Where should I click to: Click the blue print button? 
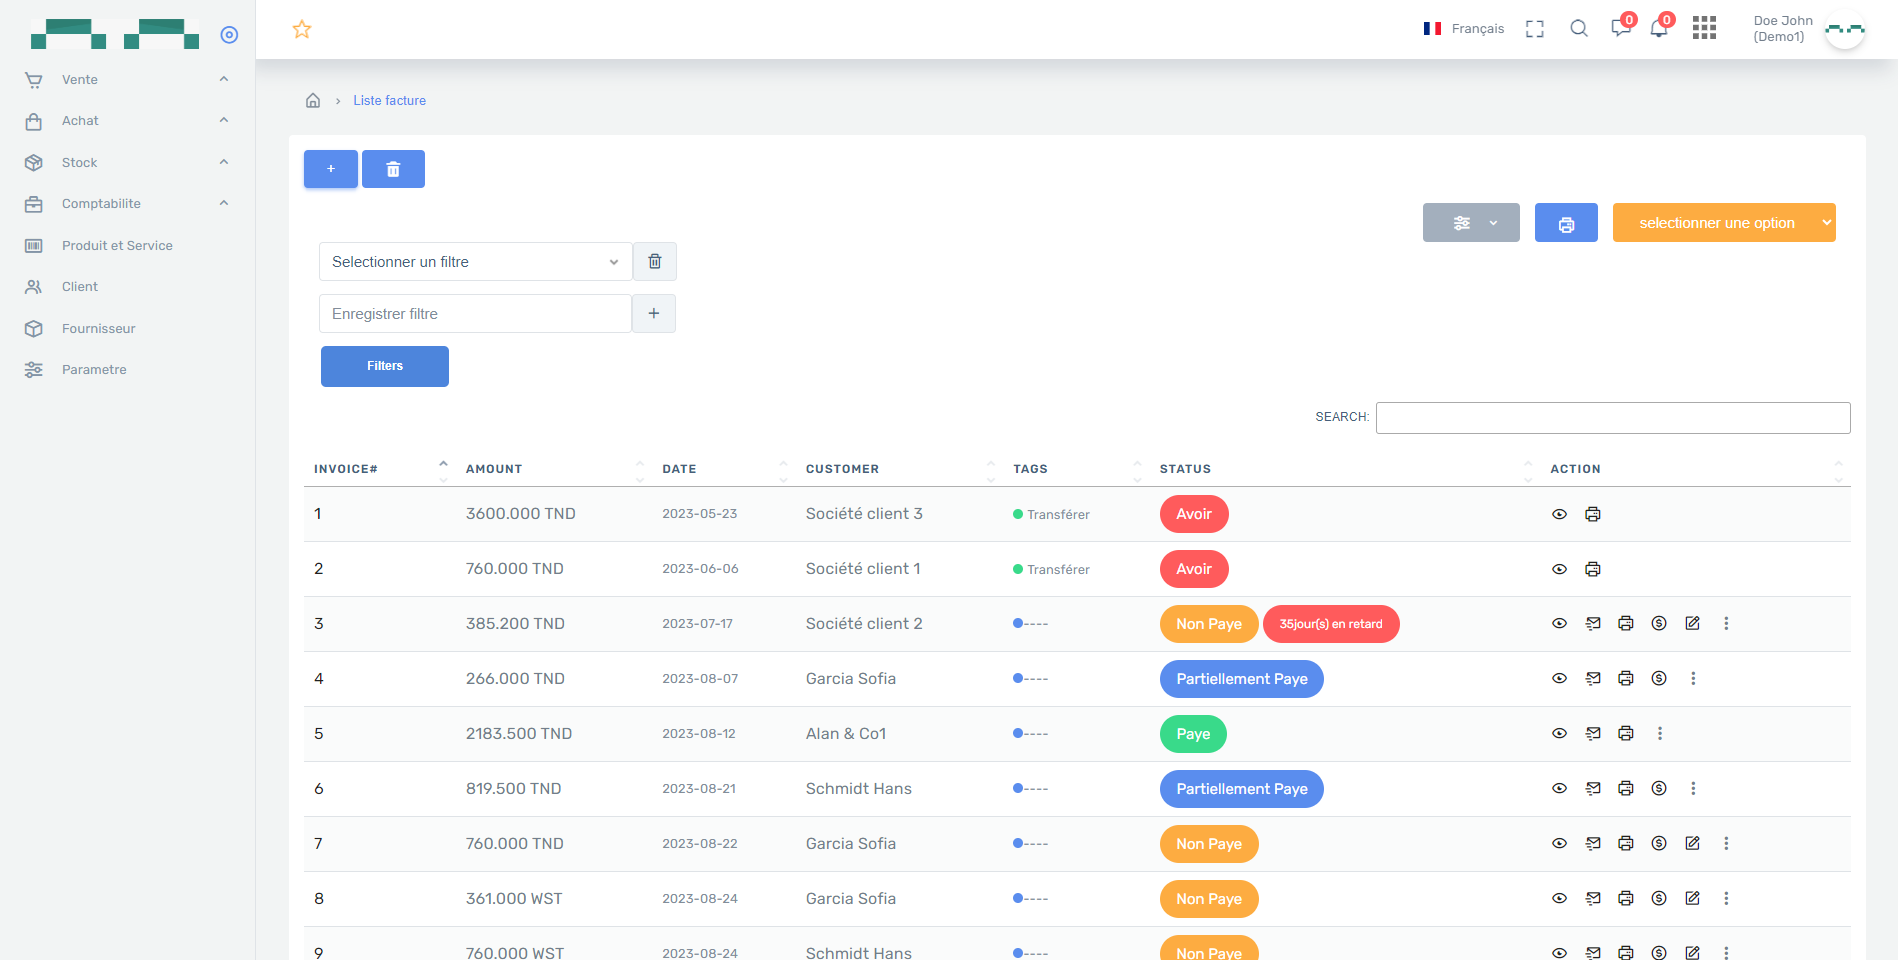click(1566, 223)
